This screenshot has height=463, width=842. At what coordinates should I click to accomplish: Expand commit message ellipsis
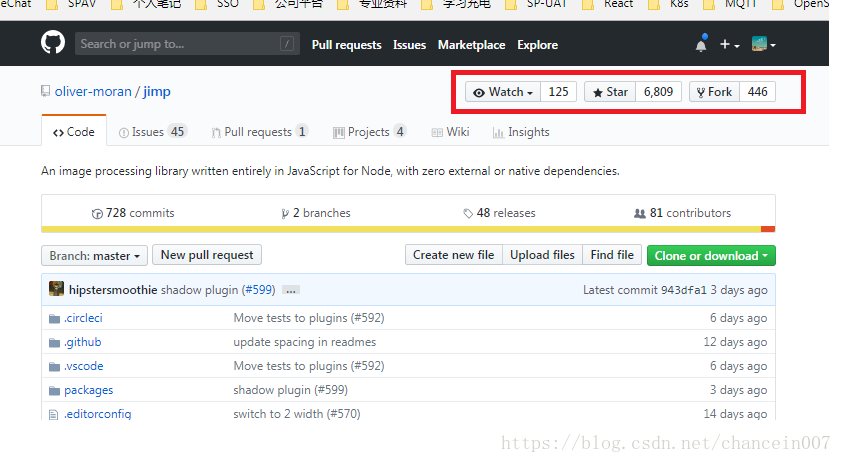(291, 291)
